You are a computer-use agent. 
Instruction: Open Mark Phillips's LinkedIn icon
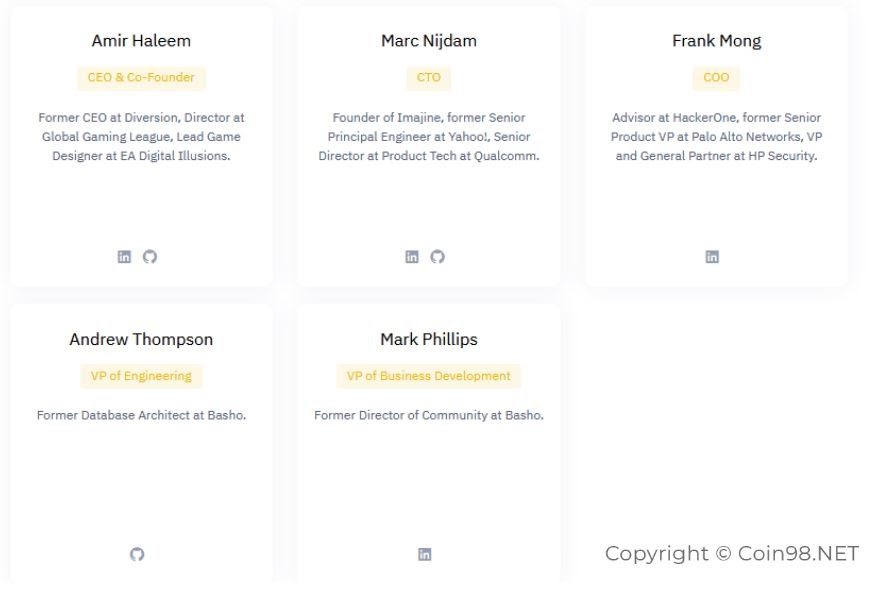pyautogui.click(x=425, y=554)
